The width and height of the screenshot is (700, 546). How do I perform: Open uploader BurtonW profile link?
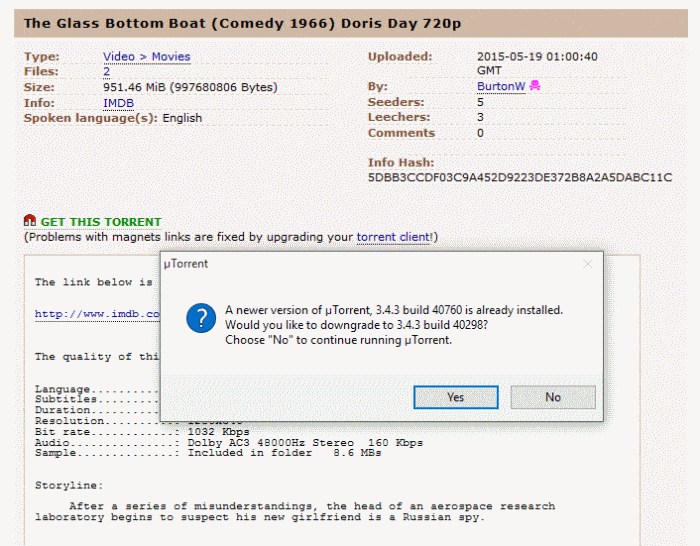point(501,86)
